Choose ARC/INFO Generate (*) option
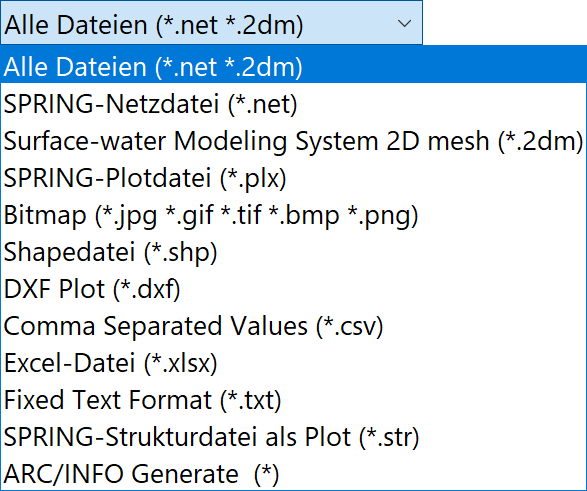This screenshot has height=491, width=587. [x=294, y=473]
